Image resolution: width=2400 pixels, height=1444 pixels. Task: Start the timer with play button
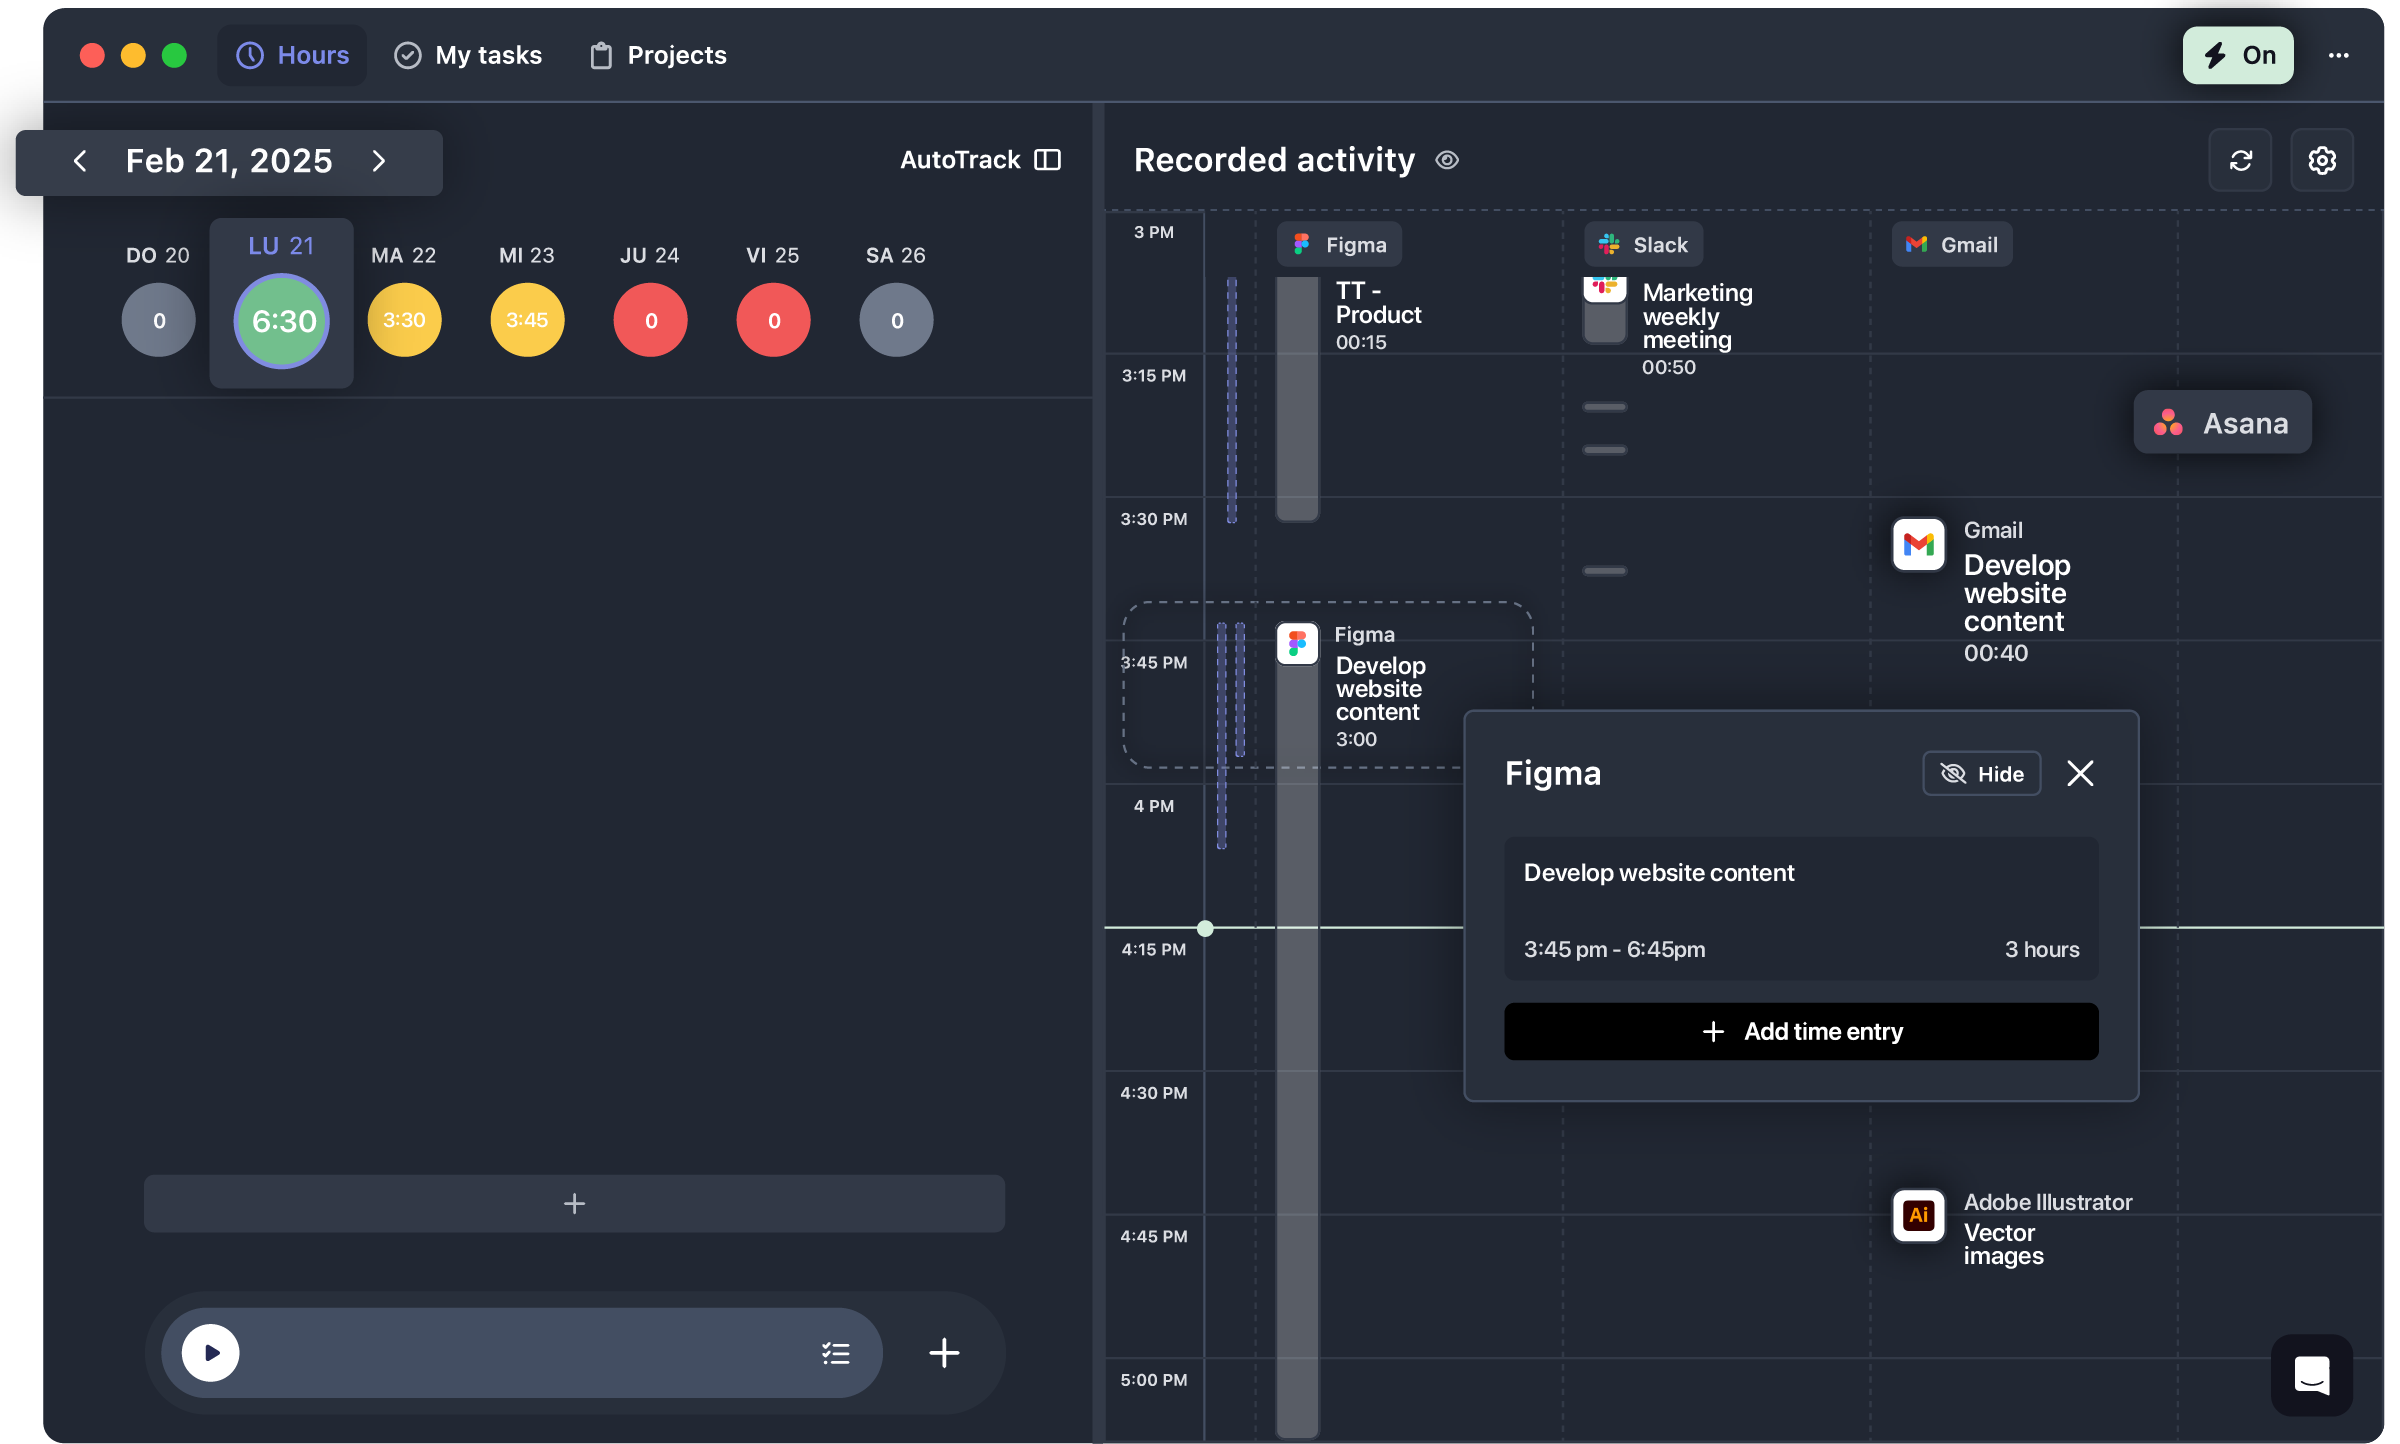pos(211,1353)
